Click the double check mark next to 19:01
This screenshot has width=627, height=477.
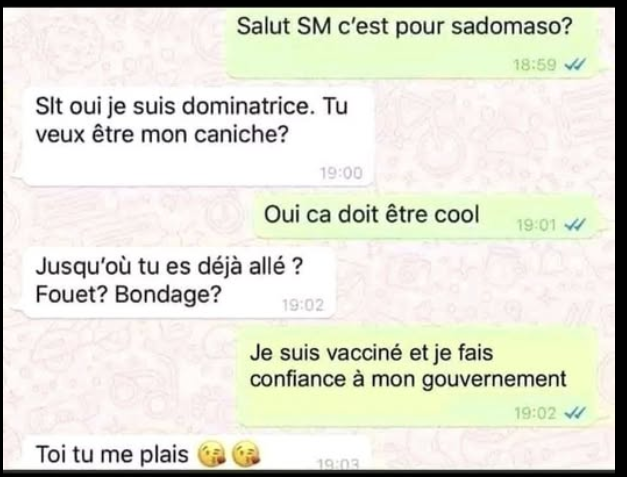tap(575, 225)
